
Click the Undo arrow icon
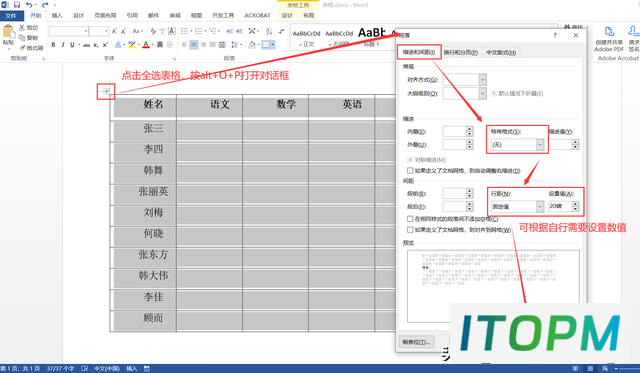click(x=29, y=5)
